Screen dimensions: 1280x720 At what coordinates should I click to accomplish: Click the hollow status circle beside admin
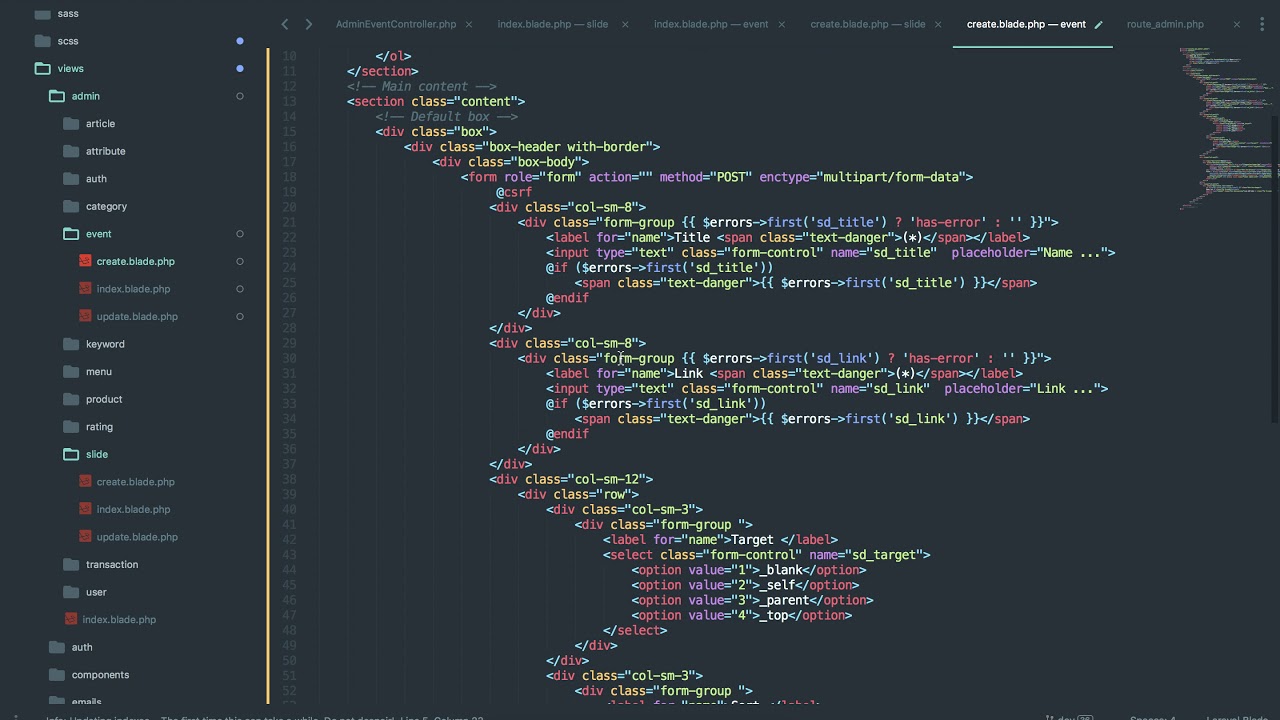tap(240, 96)
